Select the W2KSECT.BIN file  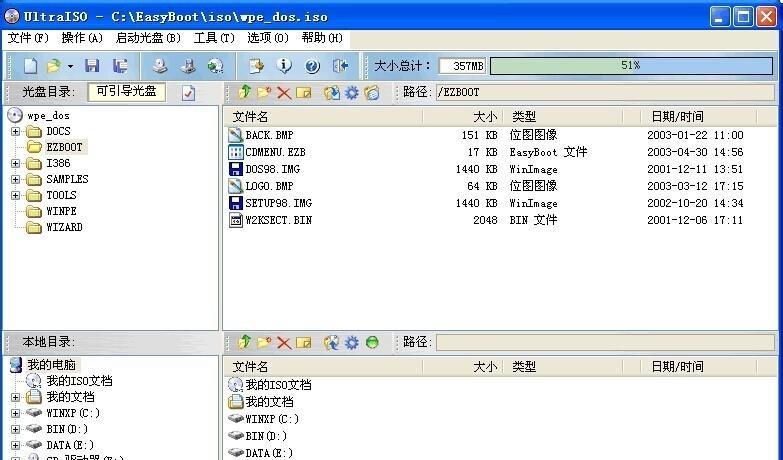pos(279,220)
